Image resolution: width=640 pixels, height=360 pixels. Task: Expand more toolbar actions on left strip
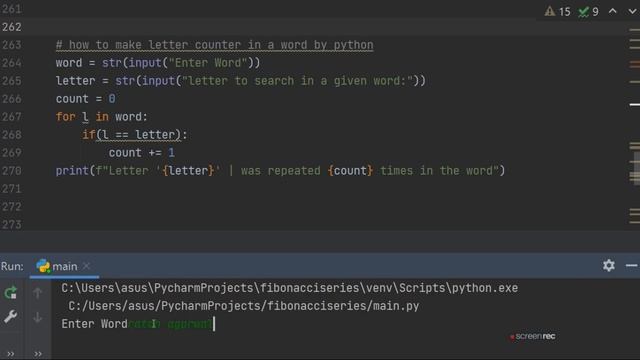pos(11,353)
